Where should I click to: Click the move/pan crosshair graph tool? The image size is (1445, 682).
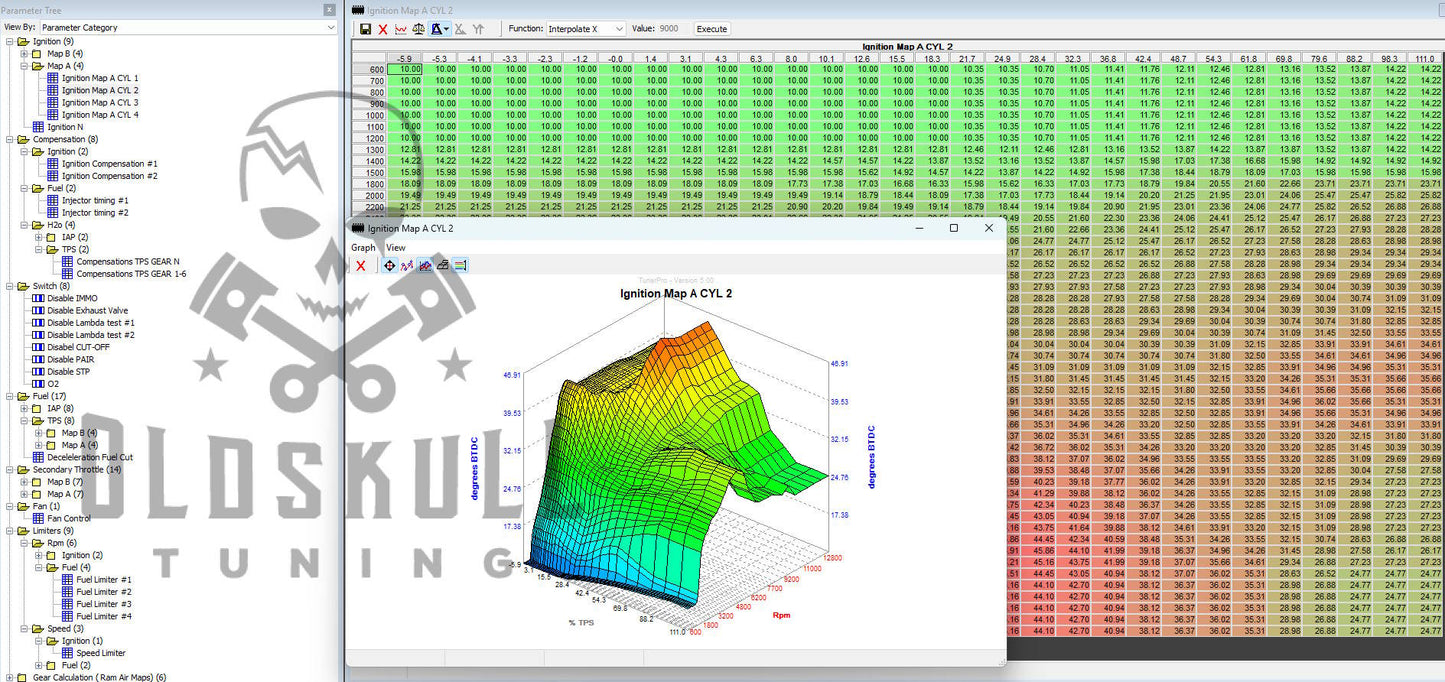(x=389, y=265)
